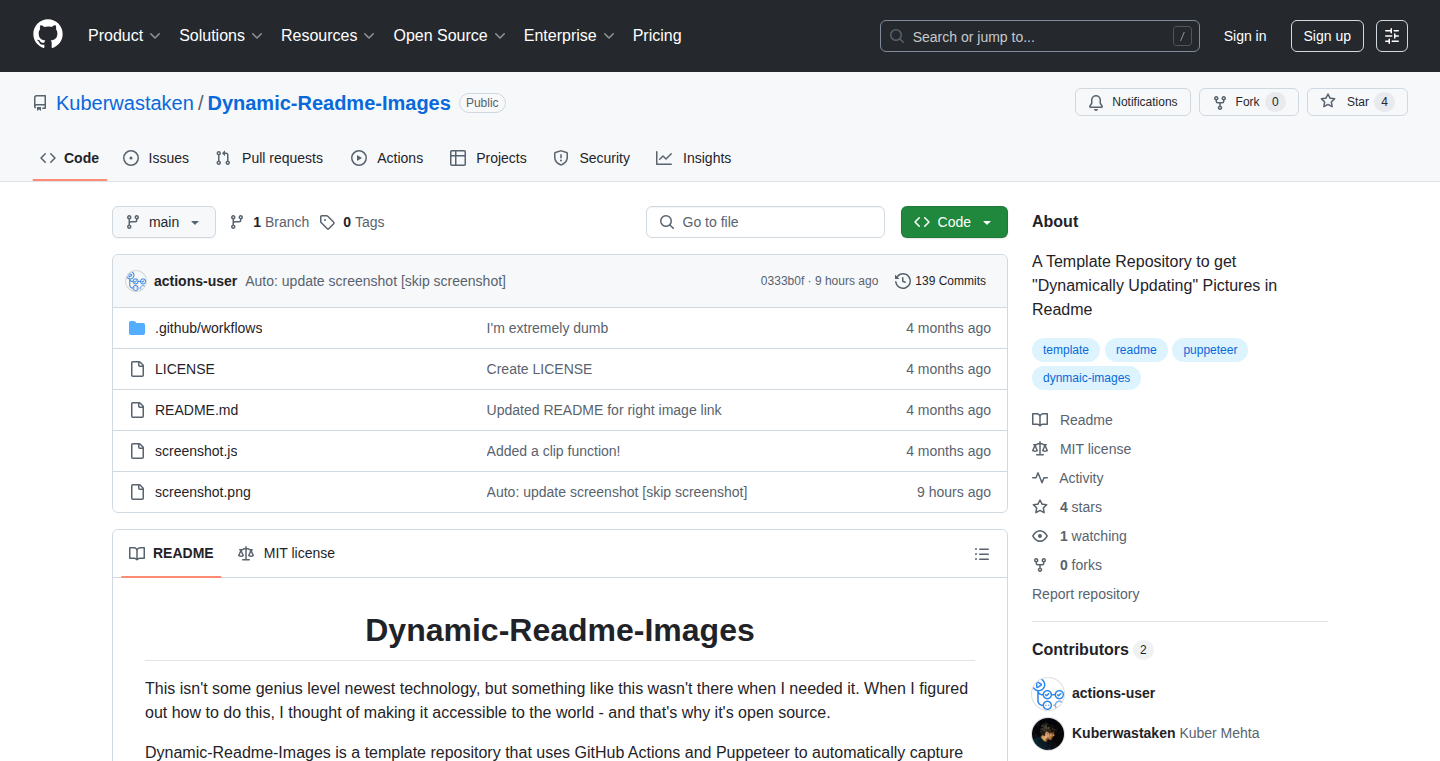Open the Projects tab

pos(488,158)
